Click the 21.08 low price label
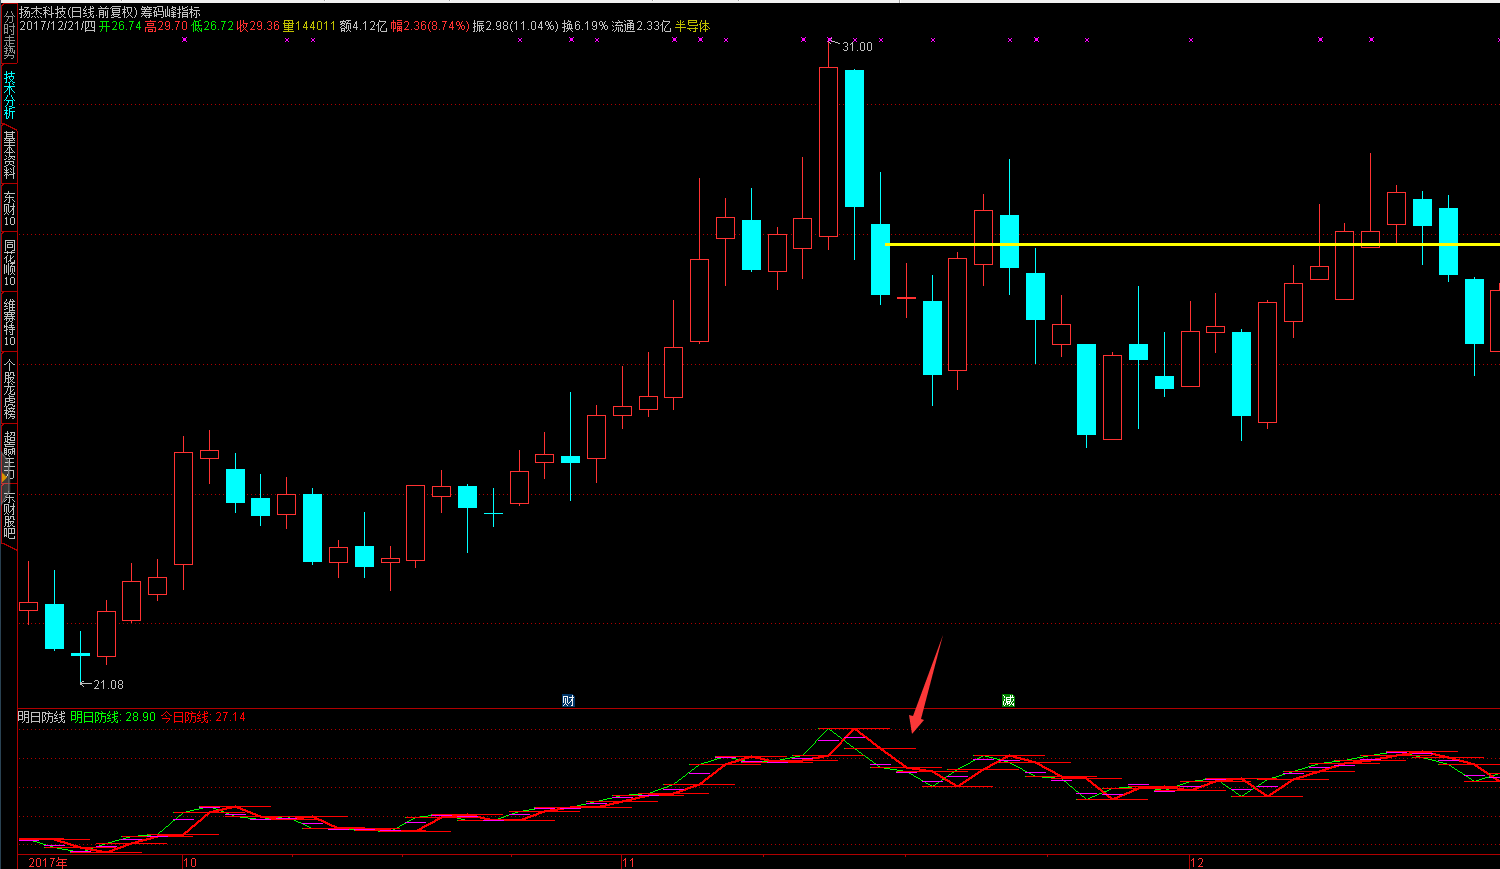Viewport: 1500px width, 869px height. tap(108, 685)
